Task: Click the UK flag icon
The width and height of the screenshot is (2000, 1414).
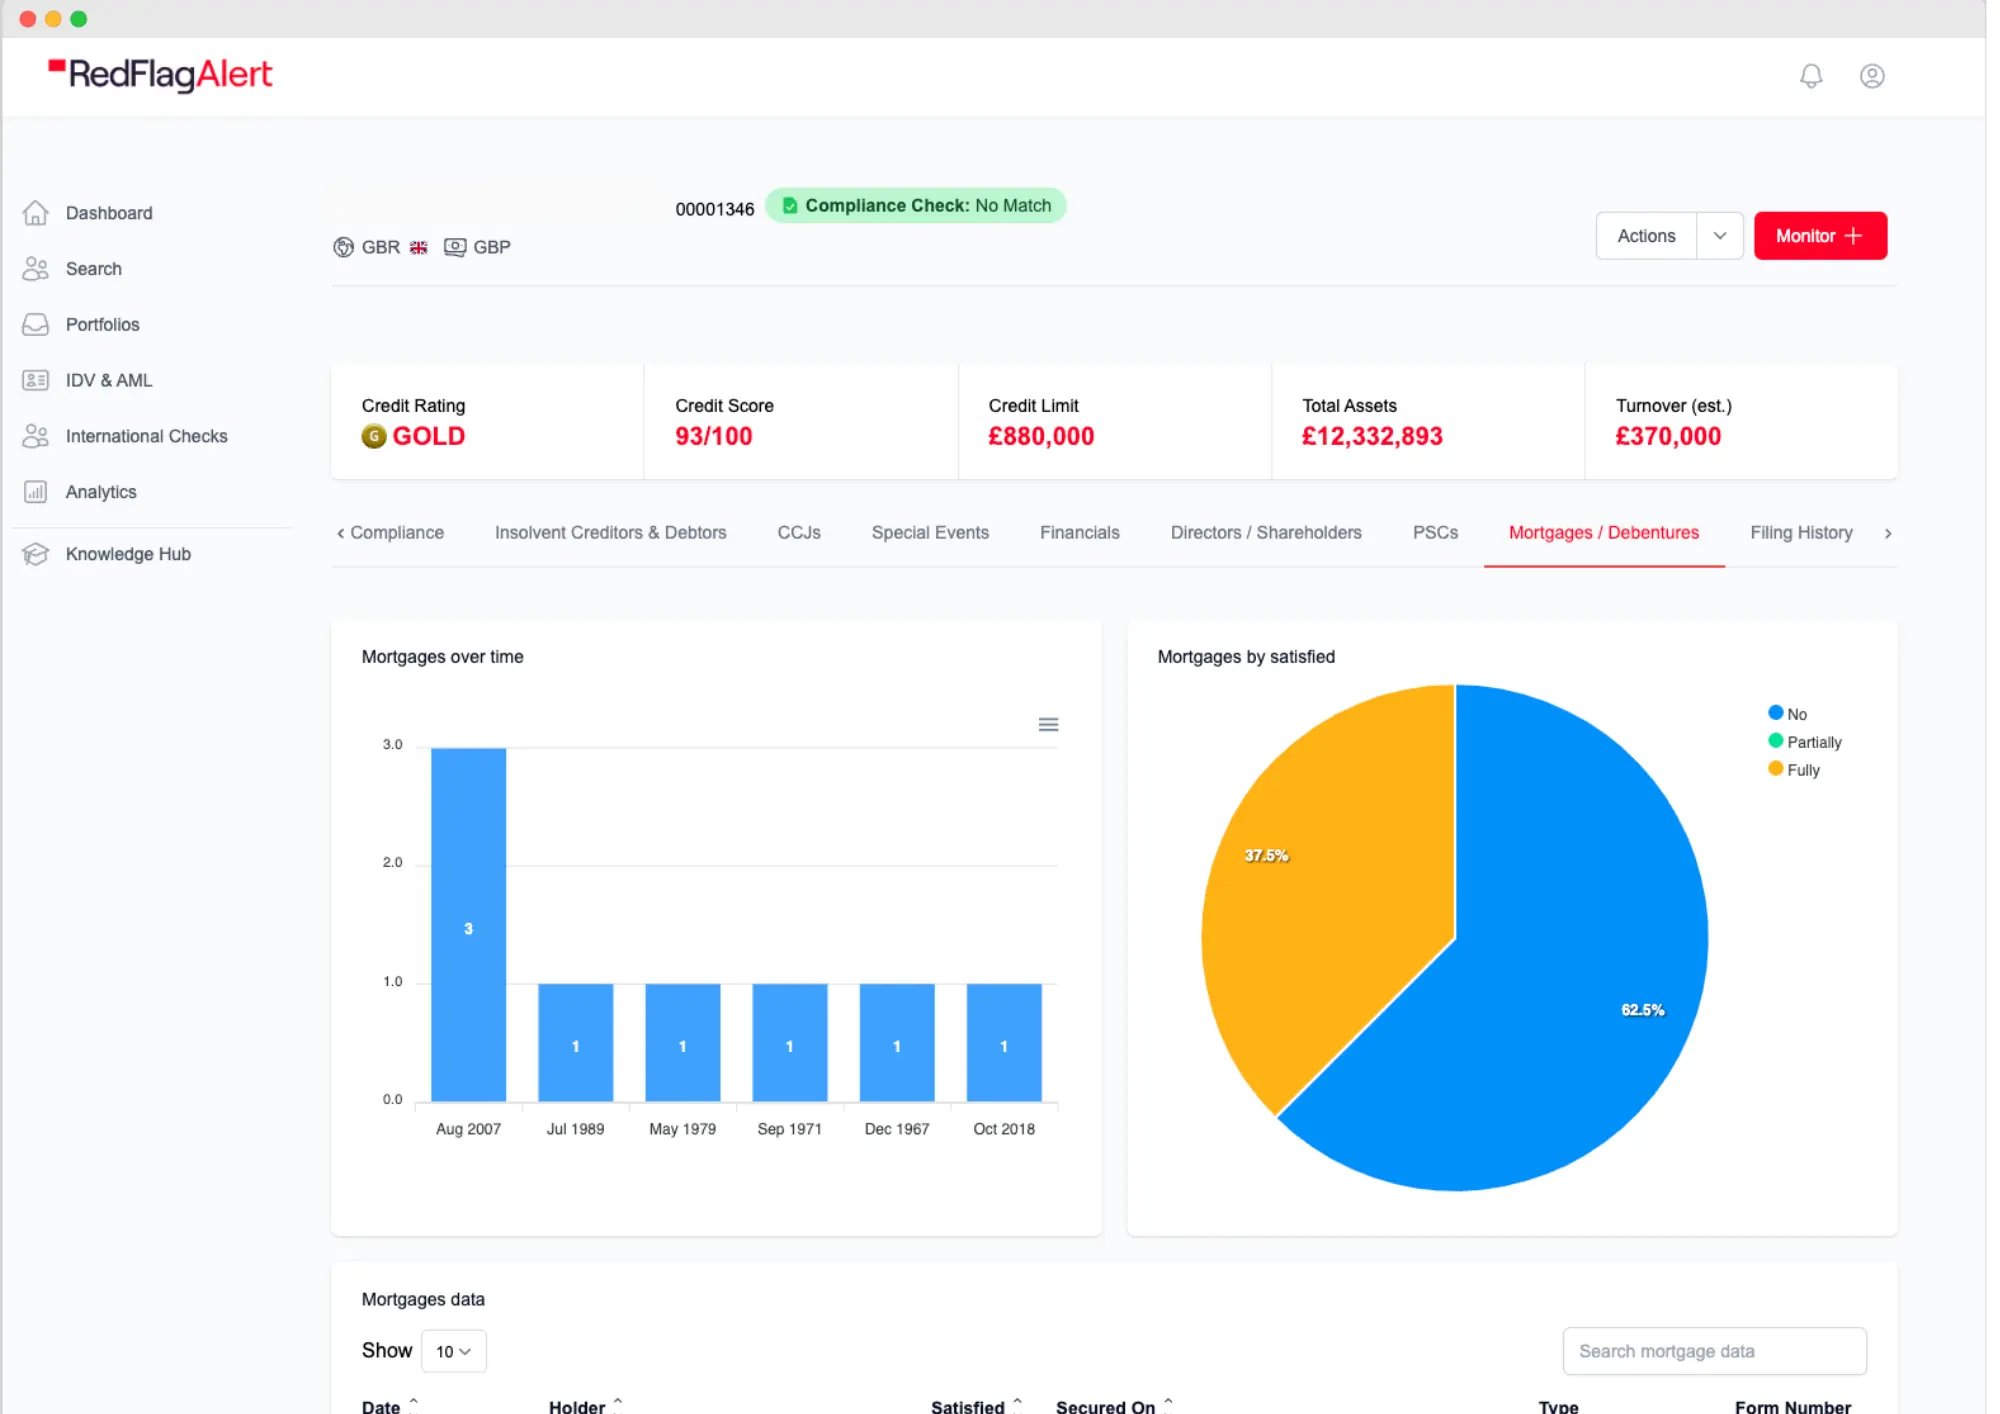Action: click(x=419, y=247)
